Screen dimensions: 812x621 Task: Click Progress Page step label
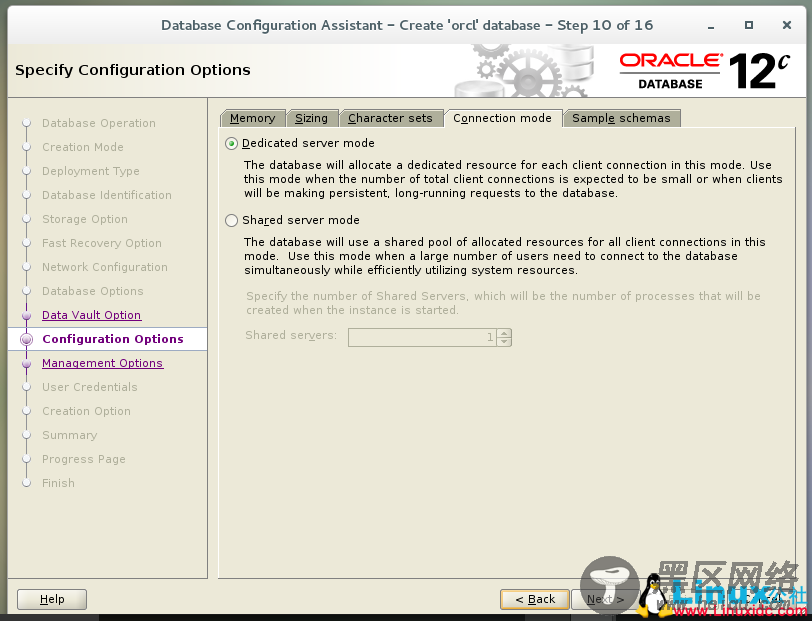[84, 459]
